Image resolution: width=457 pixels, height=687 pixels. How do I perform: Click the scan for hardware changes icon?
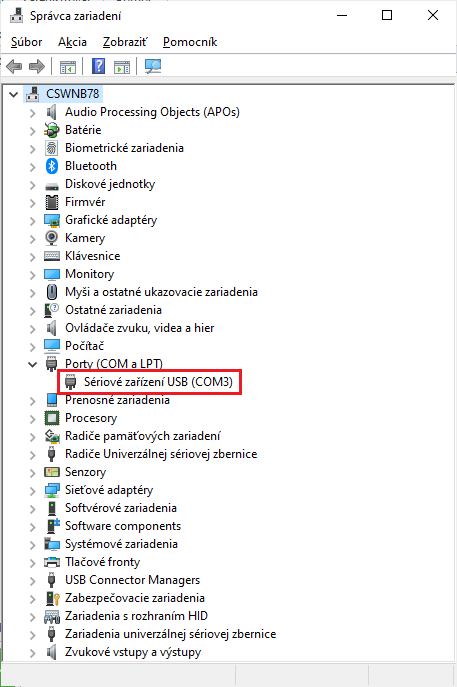[x=153, y=67]
